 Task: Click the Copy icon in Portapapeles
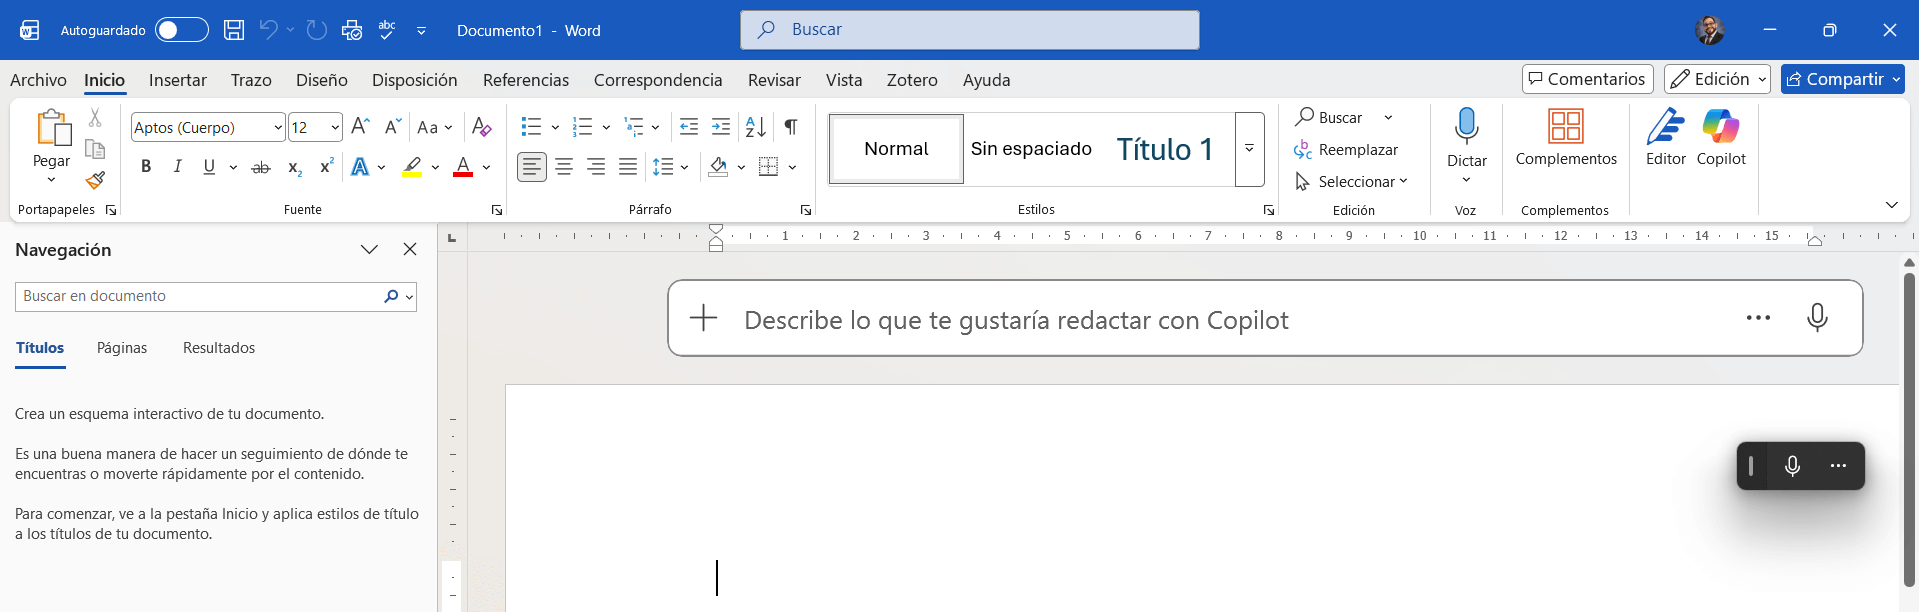click(x=95, y=149)
